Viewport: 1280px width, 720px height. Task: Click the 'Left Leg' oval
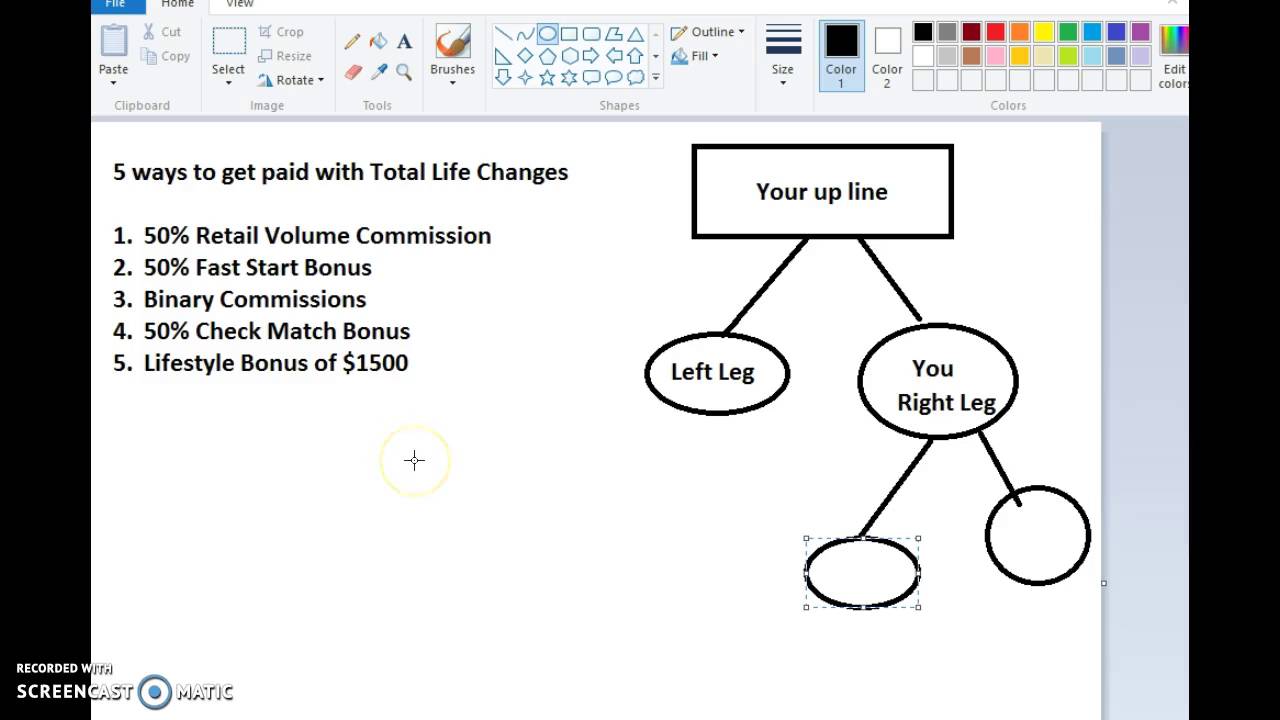point(717,373)
